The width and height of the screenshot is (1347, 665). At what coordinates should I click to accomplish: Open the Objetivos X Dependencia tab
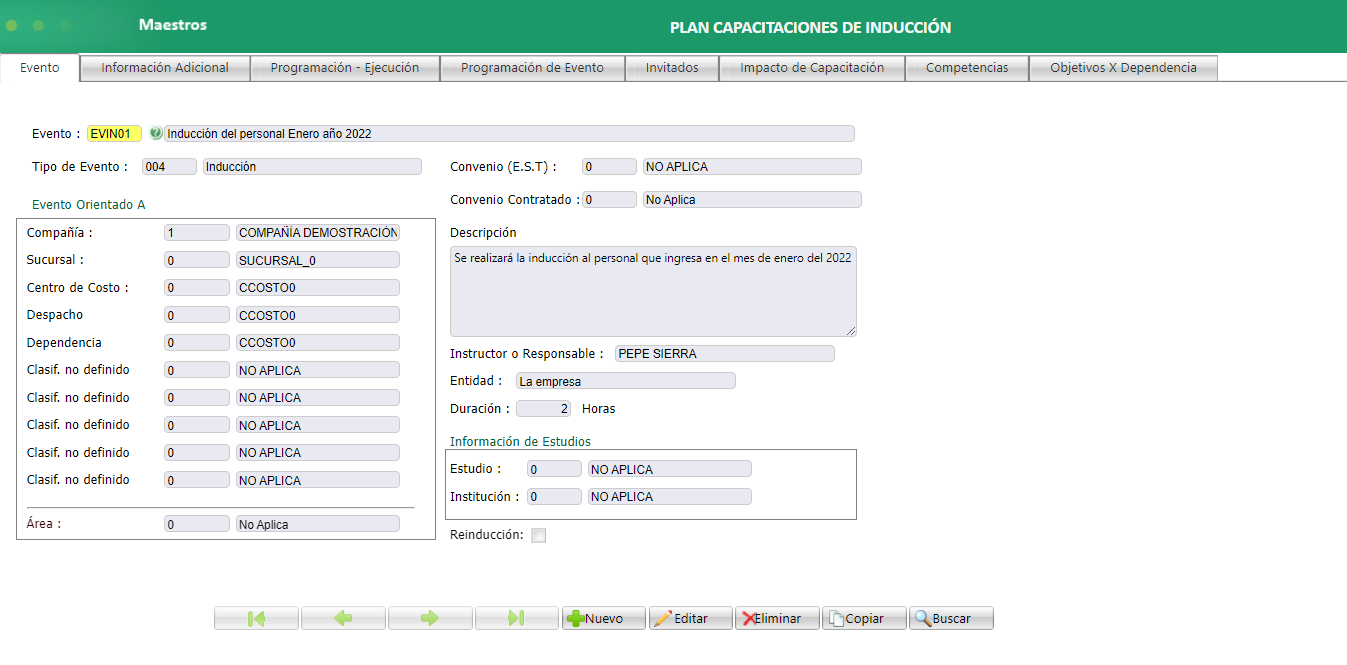(x=1122, y=67)
